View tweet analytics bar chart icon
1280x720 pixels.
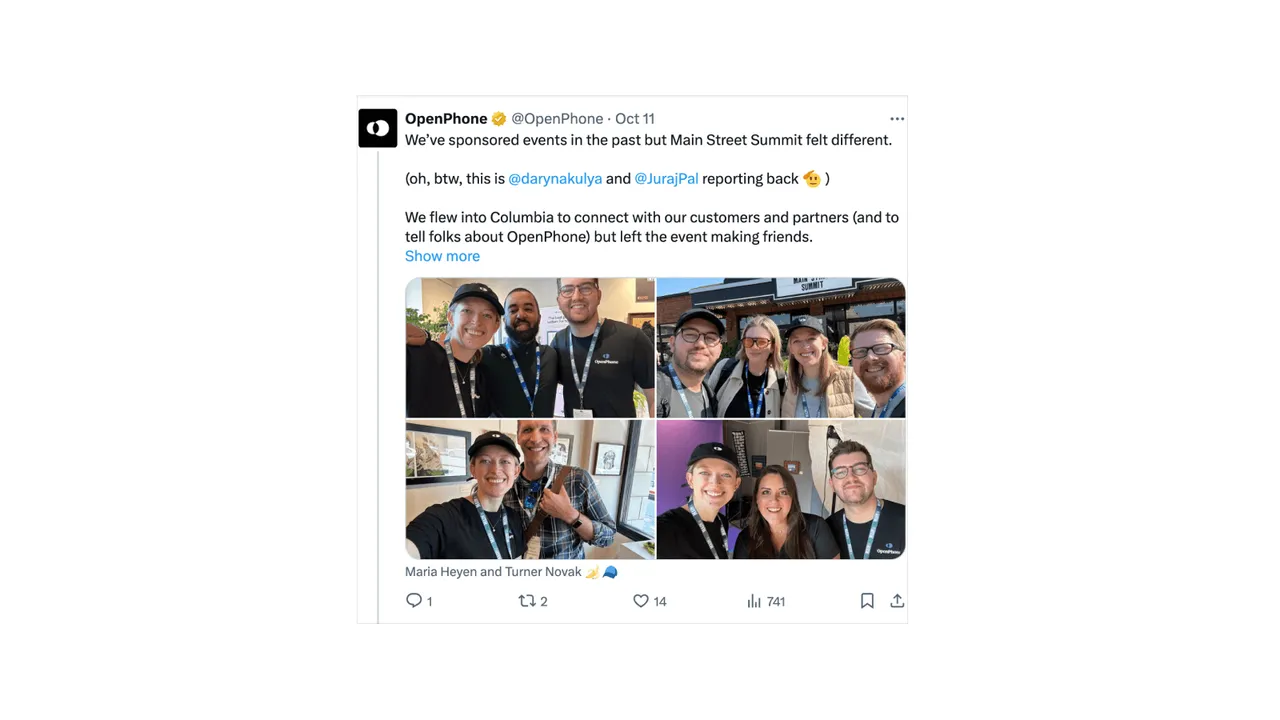coord(754,600)
